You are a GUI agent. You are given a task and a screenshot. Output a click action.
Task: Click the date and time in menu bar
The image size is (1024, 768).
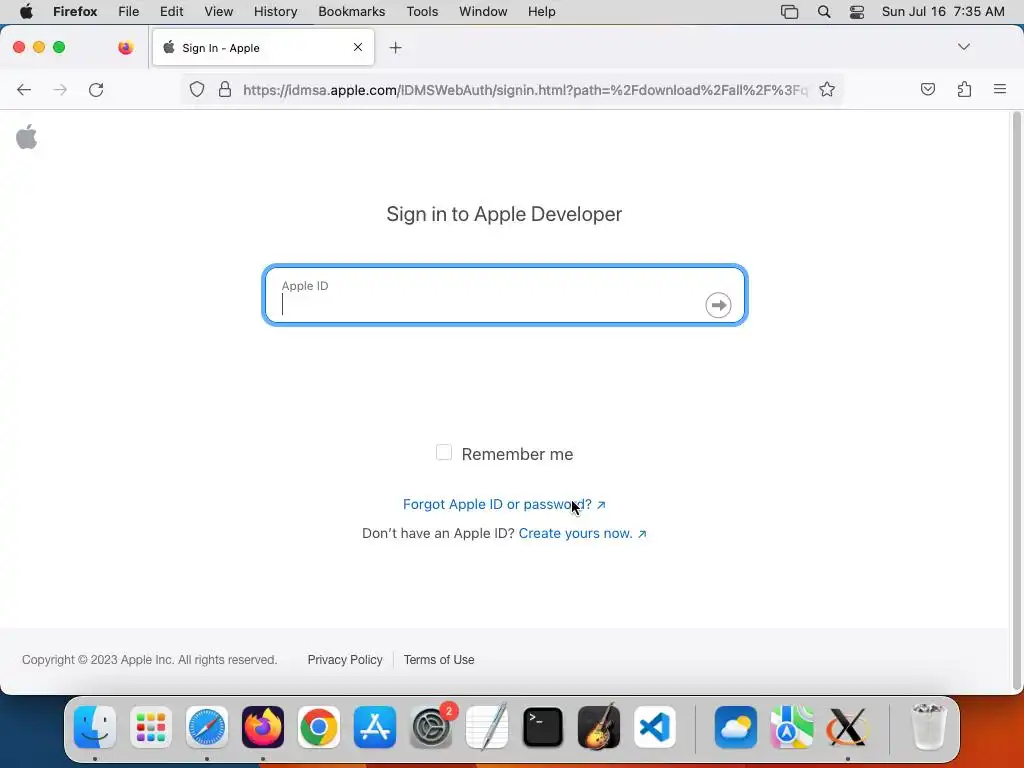(x=943, y=12)
